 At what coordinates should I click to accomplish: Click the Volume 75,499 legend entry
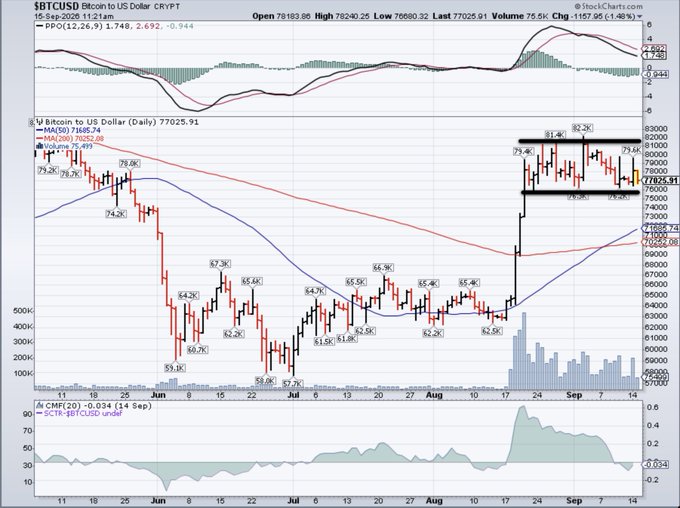pos(64,146)
